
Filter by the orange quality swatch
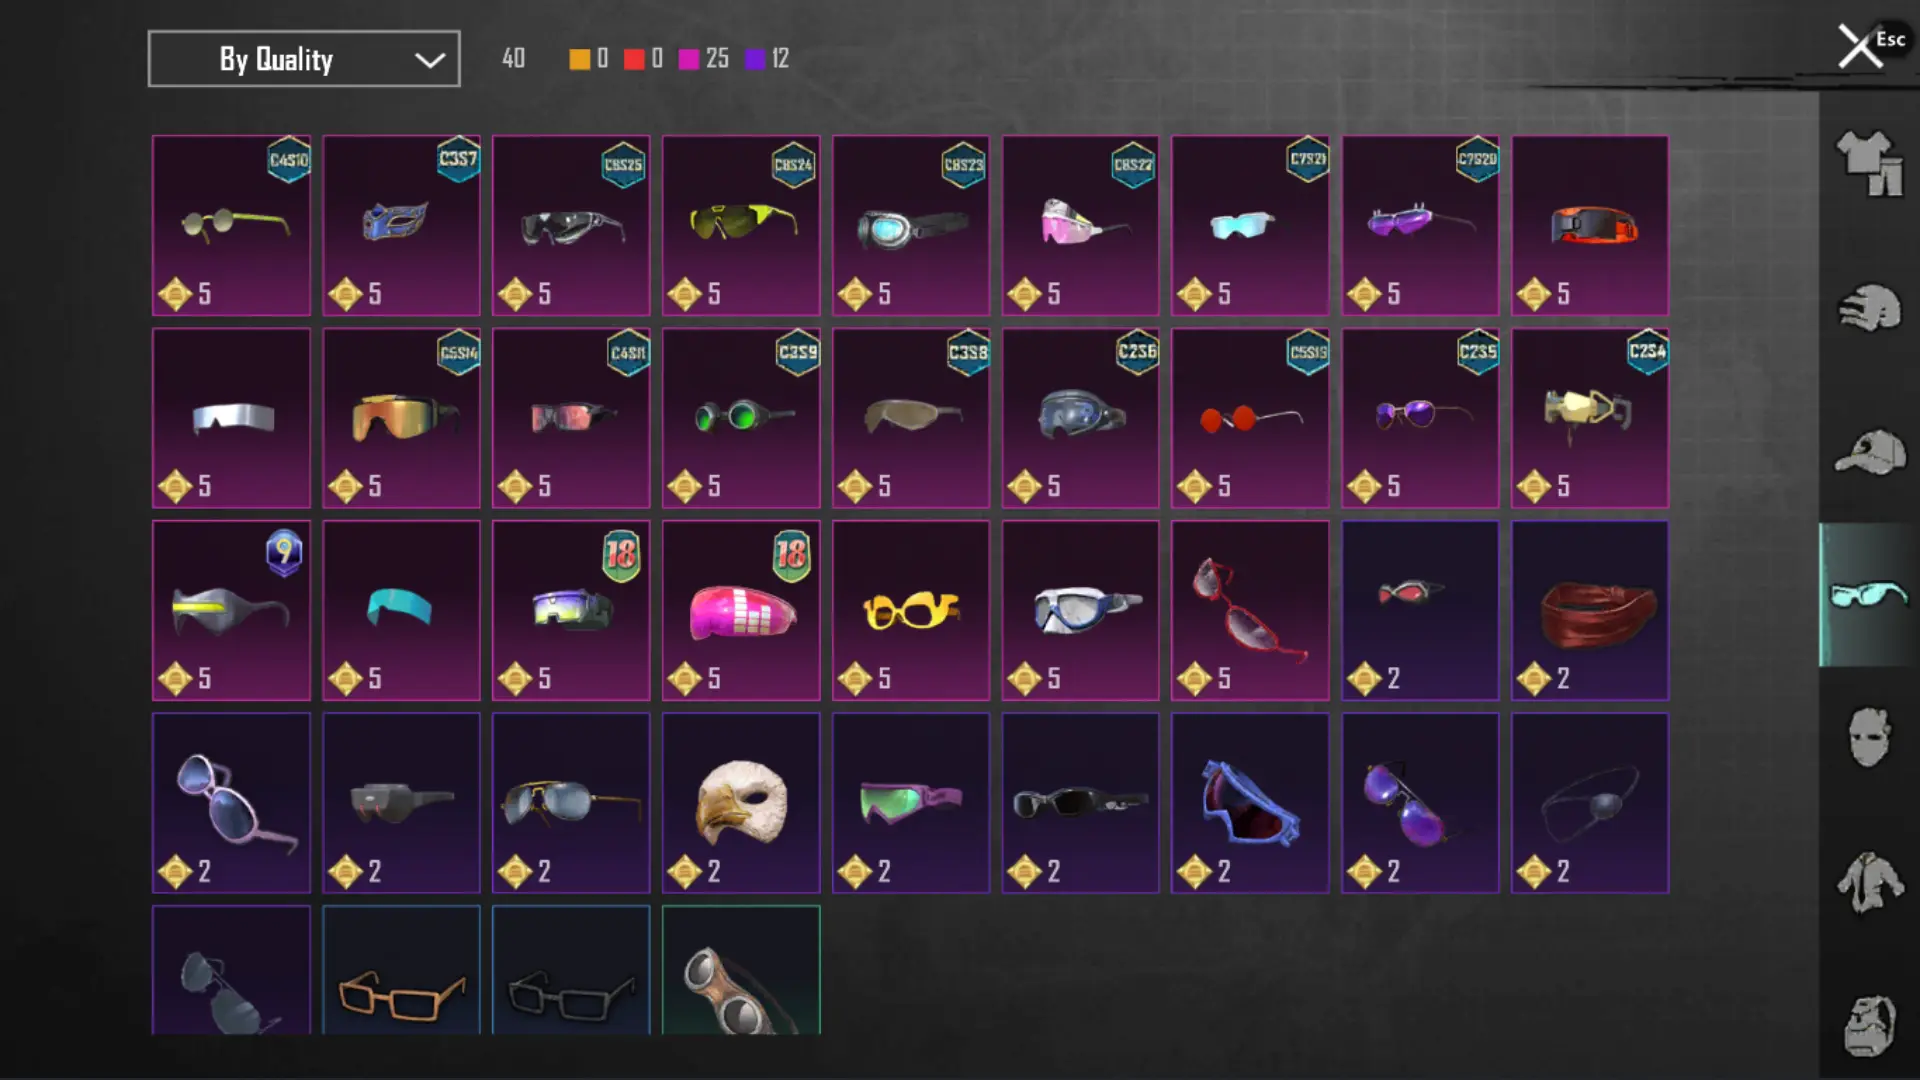[x=579, y=59]
